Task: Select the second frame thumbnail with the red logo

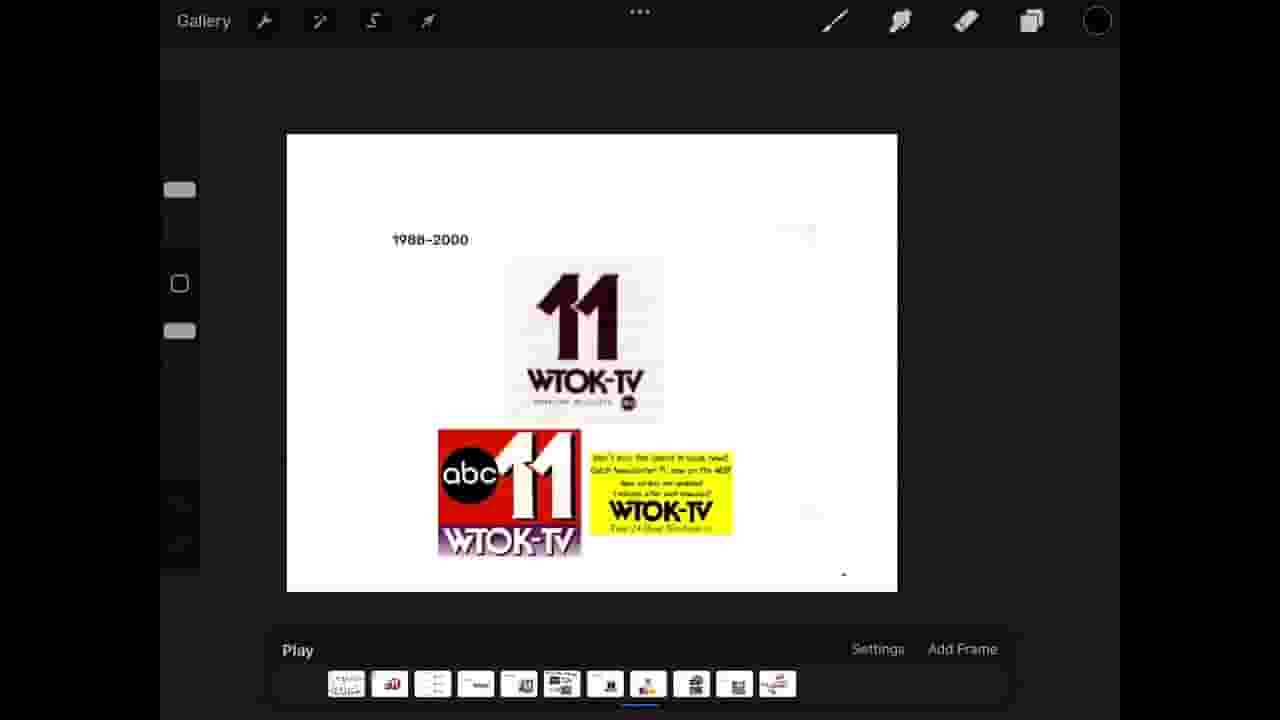Action: [390, 684]
